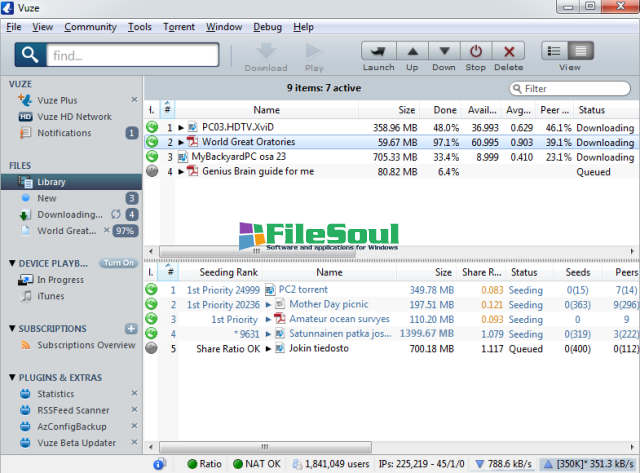The width and height of the screenshot is (640, 473).
Task: Open Vuze HD Network sidebar item
Action: (x=74, y=117)
